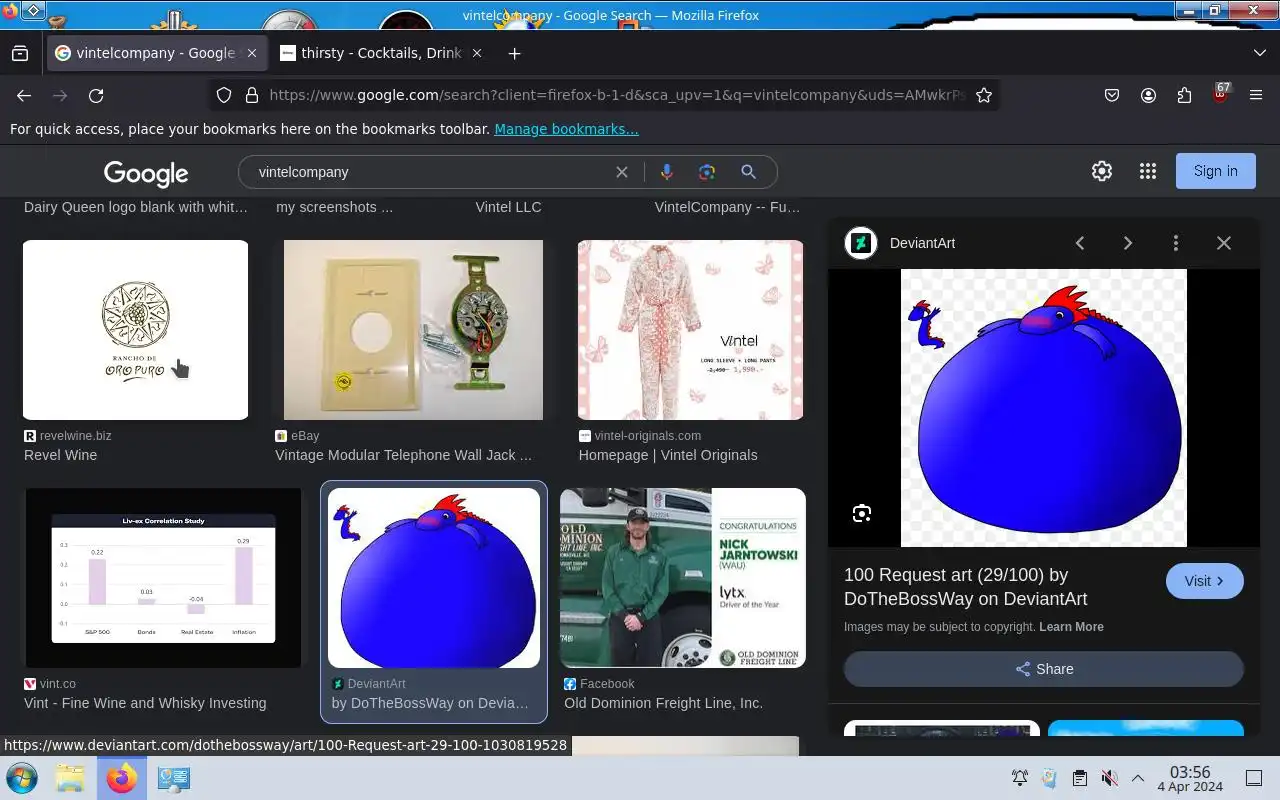This screenshot has height=800, width=1280.
Task: Click the vintel-originals.com source text
Action: point(647,436)
